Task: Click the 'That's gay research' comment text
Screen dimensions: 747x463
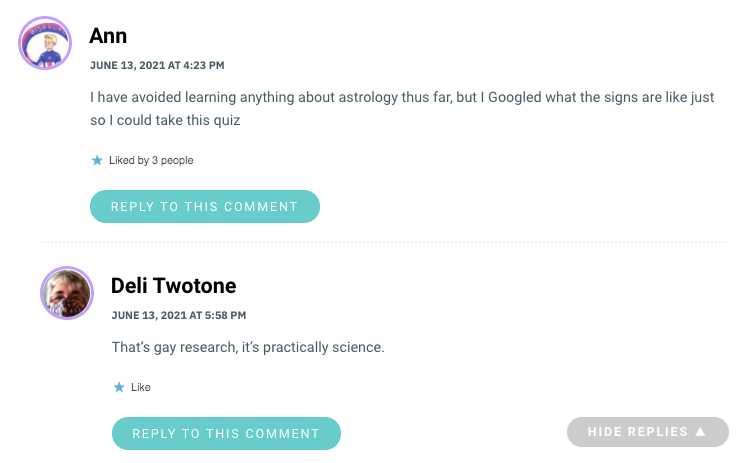Action: click(248, 347)
